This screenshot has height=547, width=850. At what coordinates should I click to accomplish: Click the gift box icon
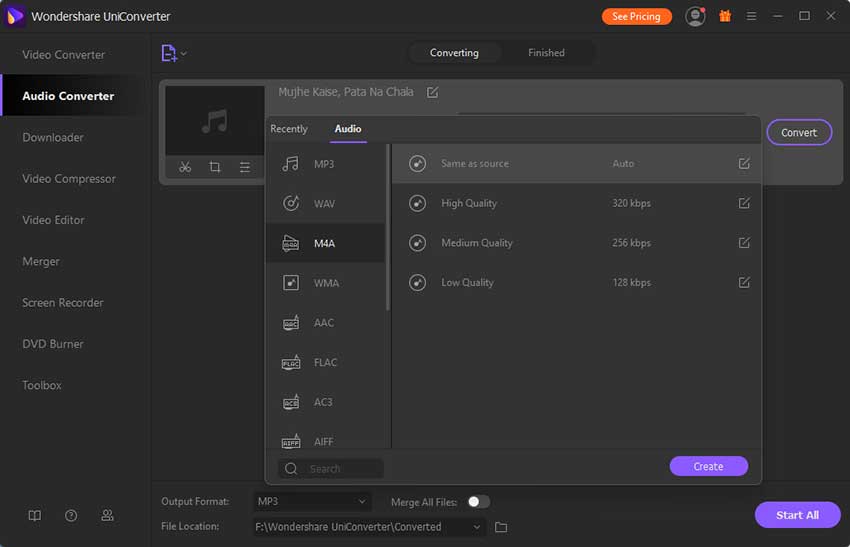725,16
